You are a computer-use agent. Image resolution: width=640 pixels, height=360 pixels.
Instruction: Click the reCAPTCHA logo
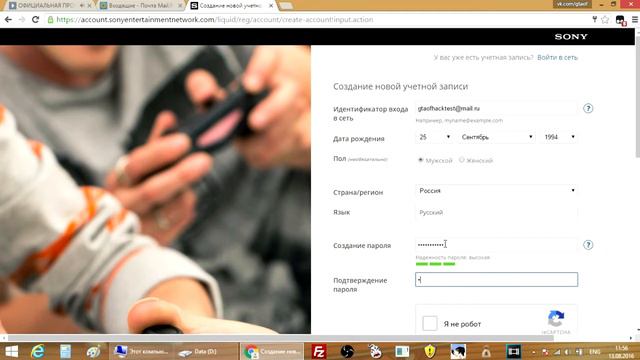[556, 318]
